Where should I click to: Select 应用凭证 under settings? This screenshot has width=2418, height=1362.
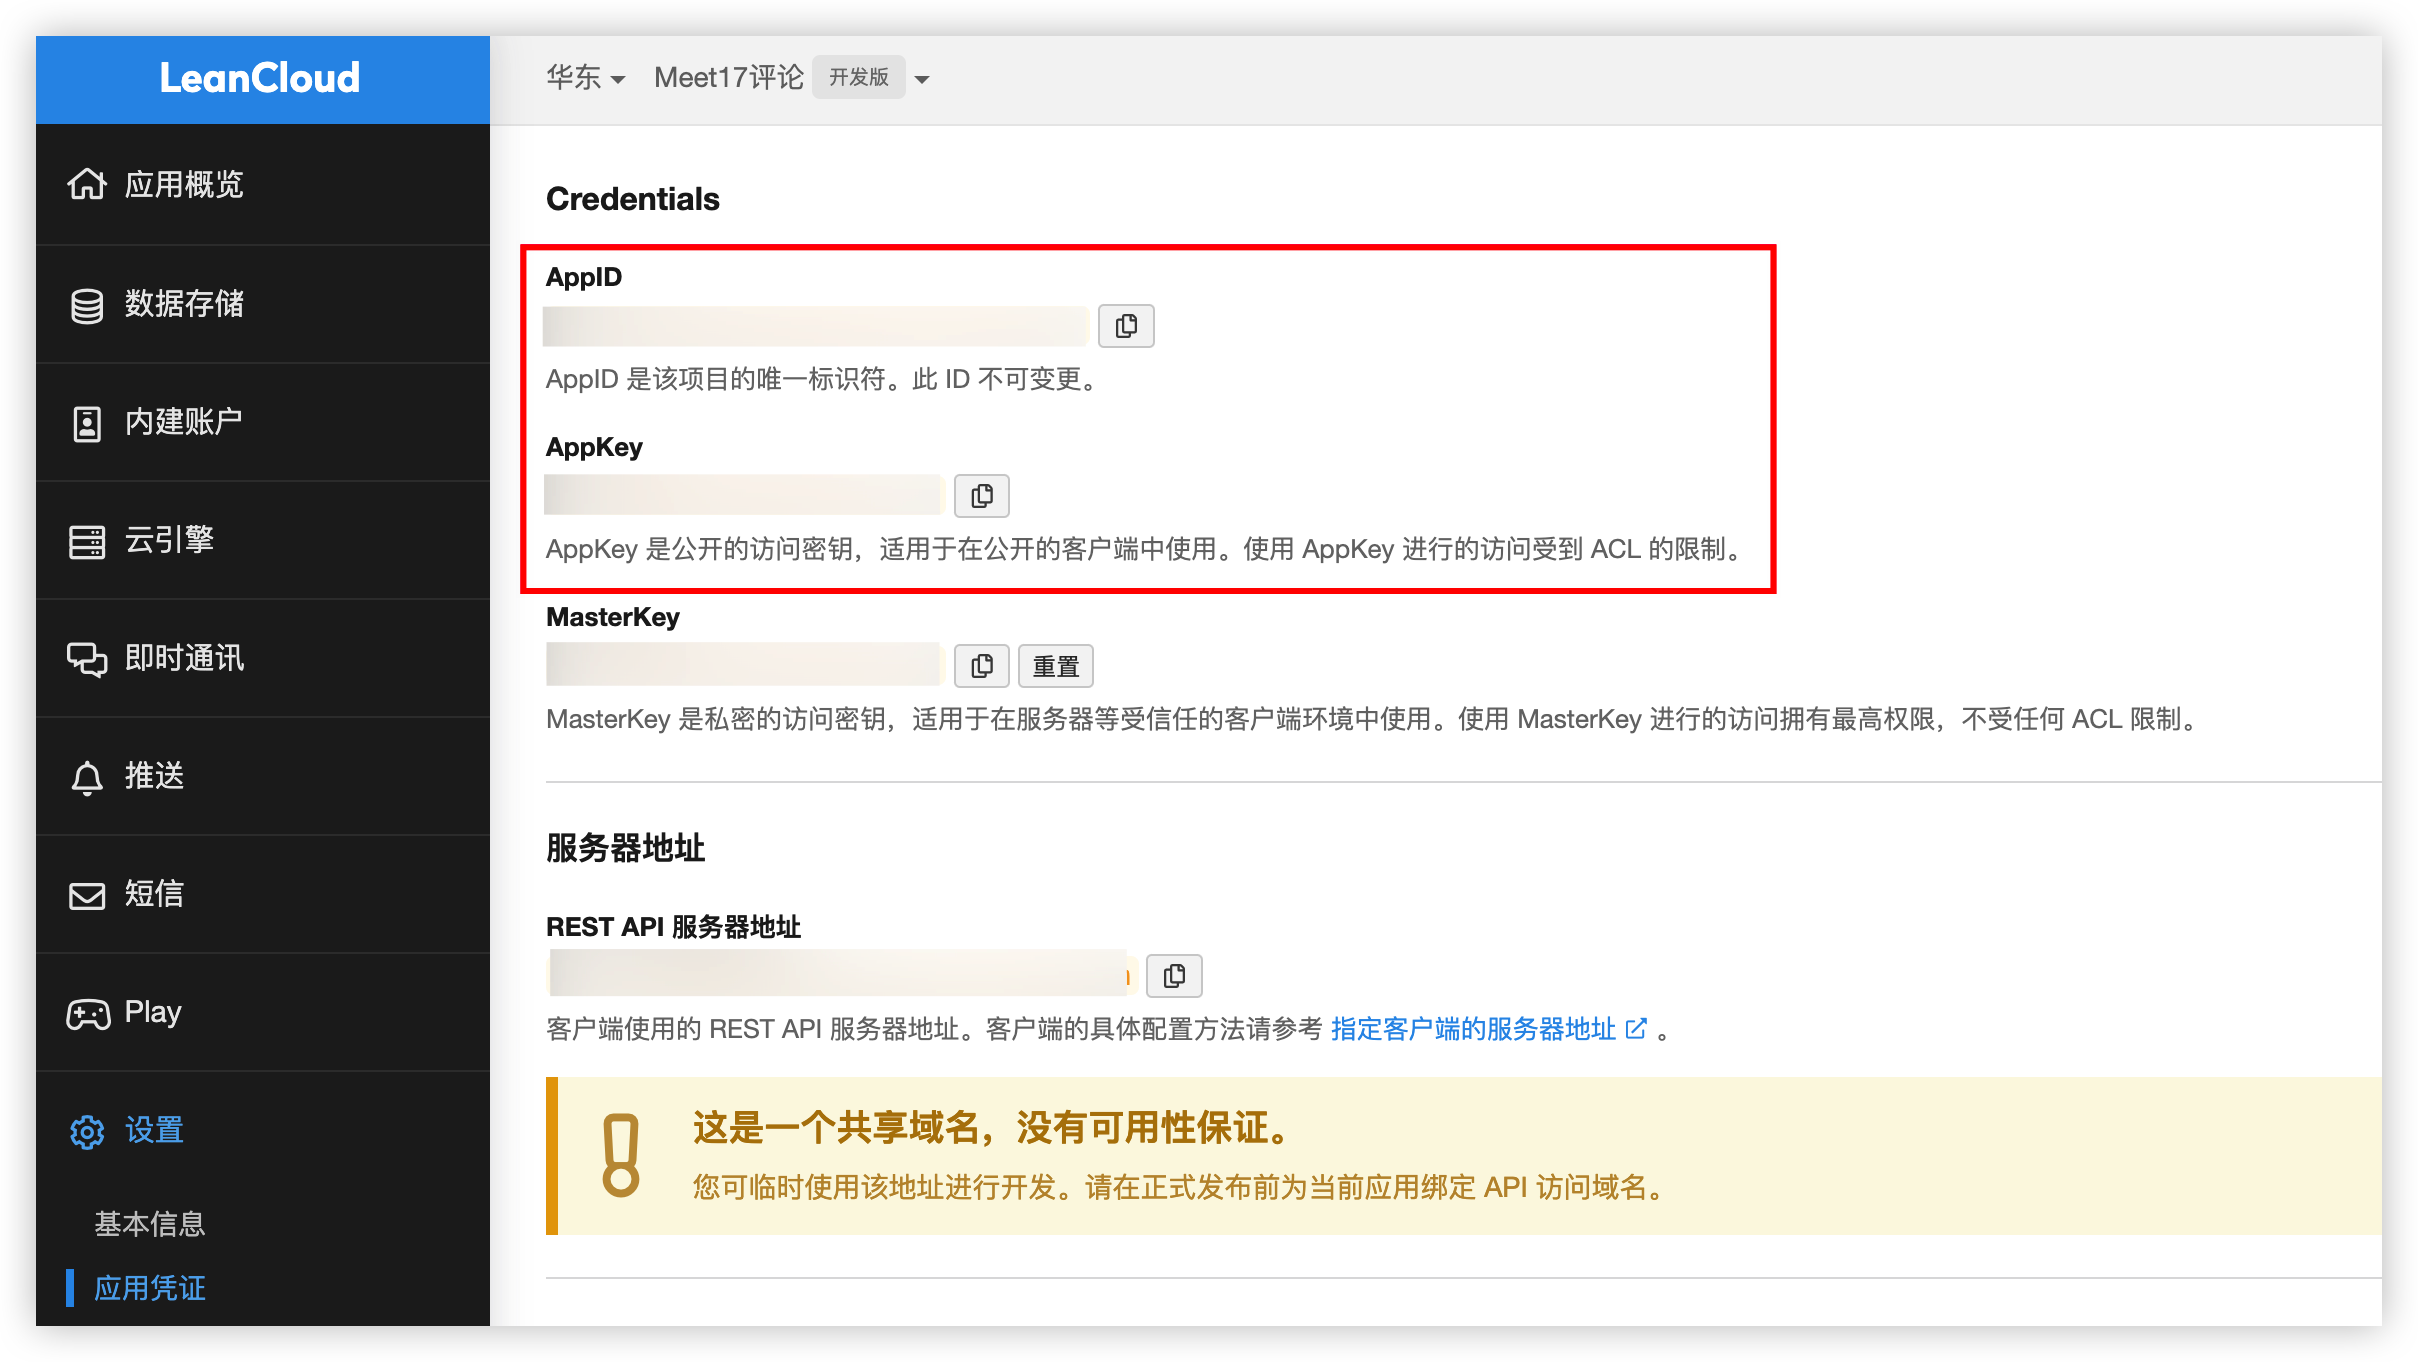[x=149, y=1288]
